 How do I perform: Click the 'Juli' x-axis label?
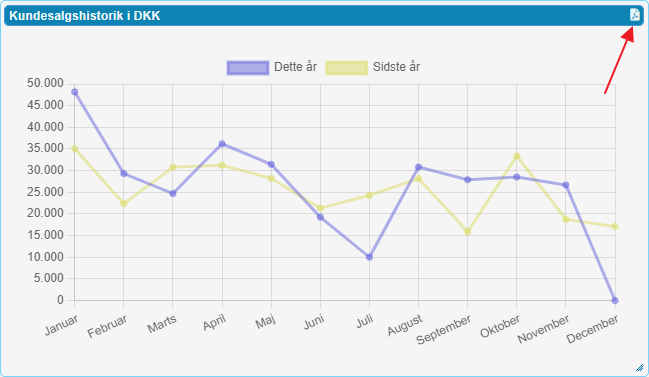tap(365, 321)
